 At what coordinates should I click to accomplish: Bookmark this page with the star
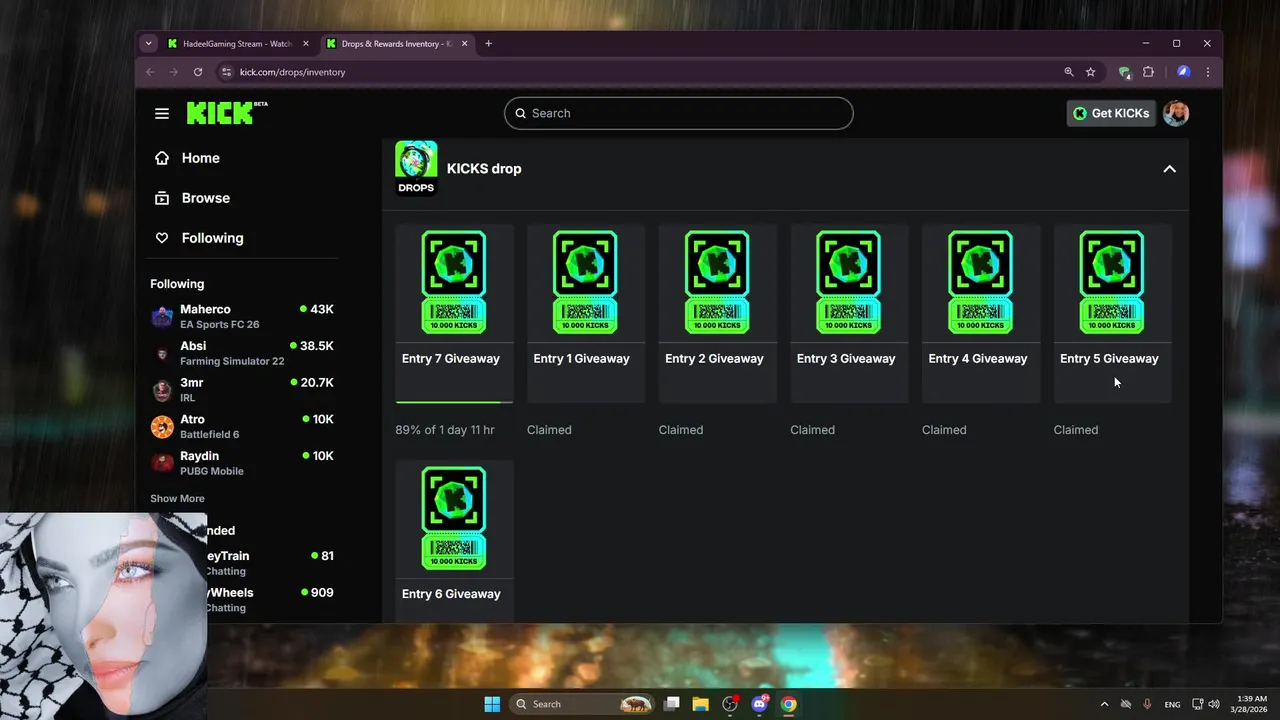click(1091, 72)
